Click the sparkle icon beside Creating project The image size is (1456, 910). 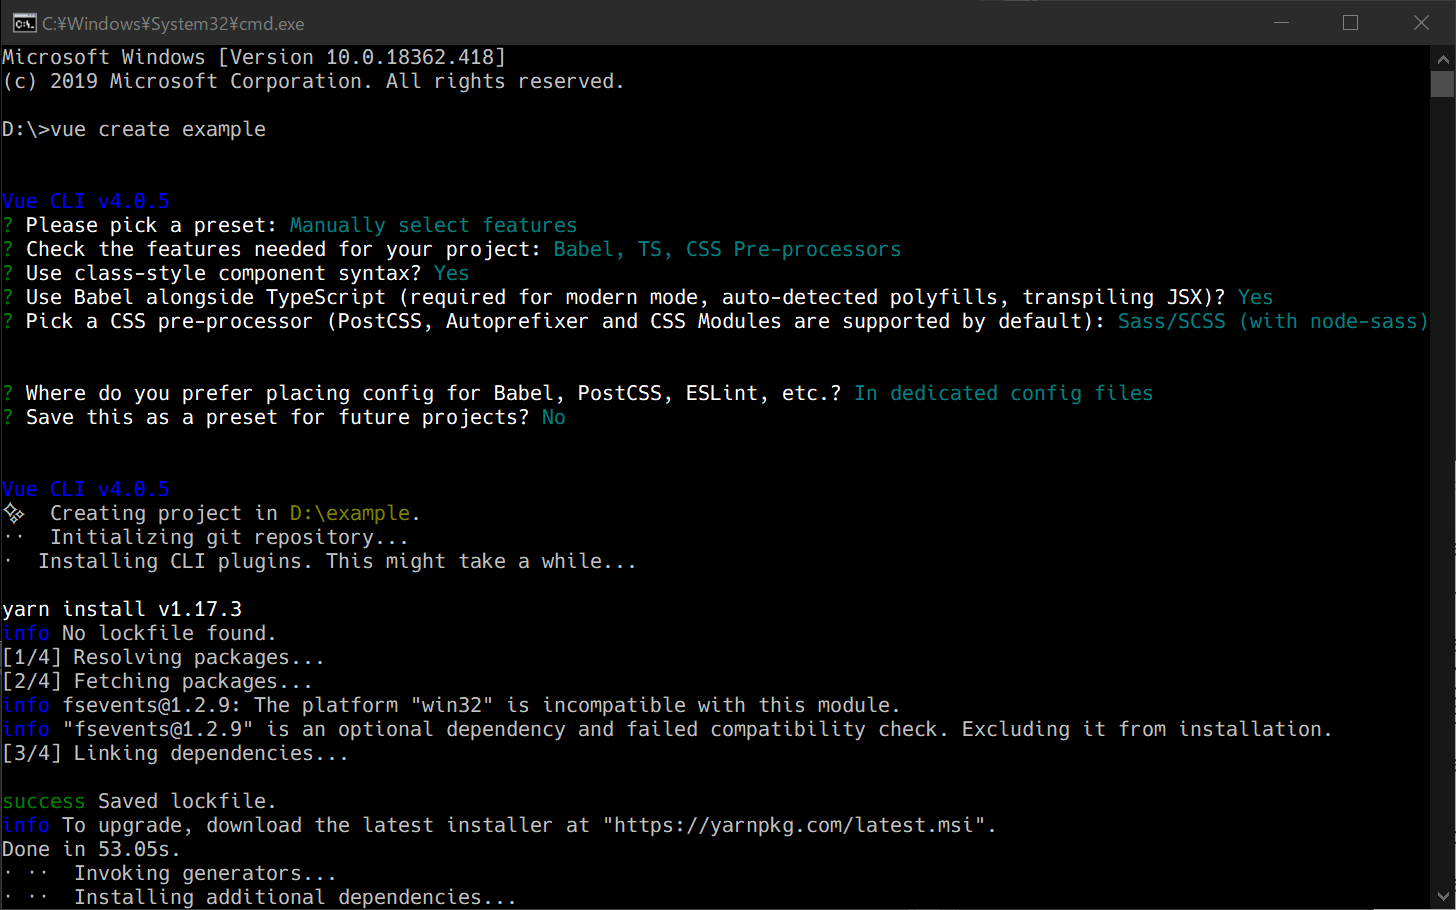pyautogui.click(x=14, y=514)
